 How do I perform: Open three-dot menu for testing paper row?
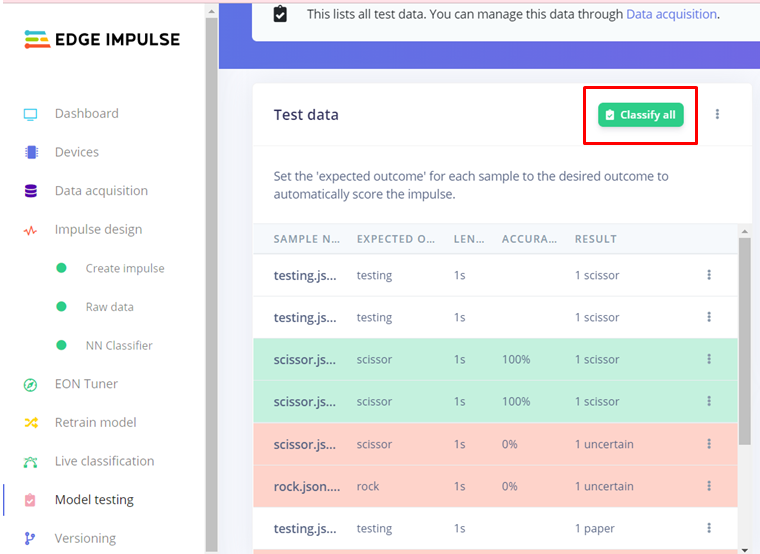(x=709, y=528)
